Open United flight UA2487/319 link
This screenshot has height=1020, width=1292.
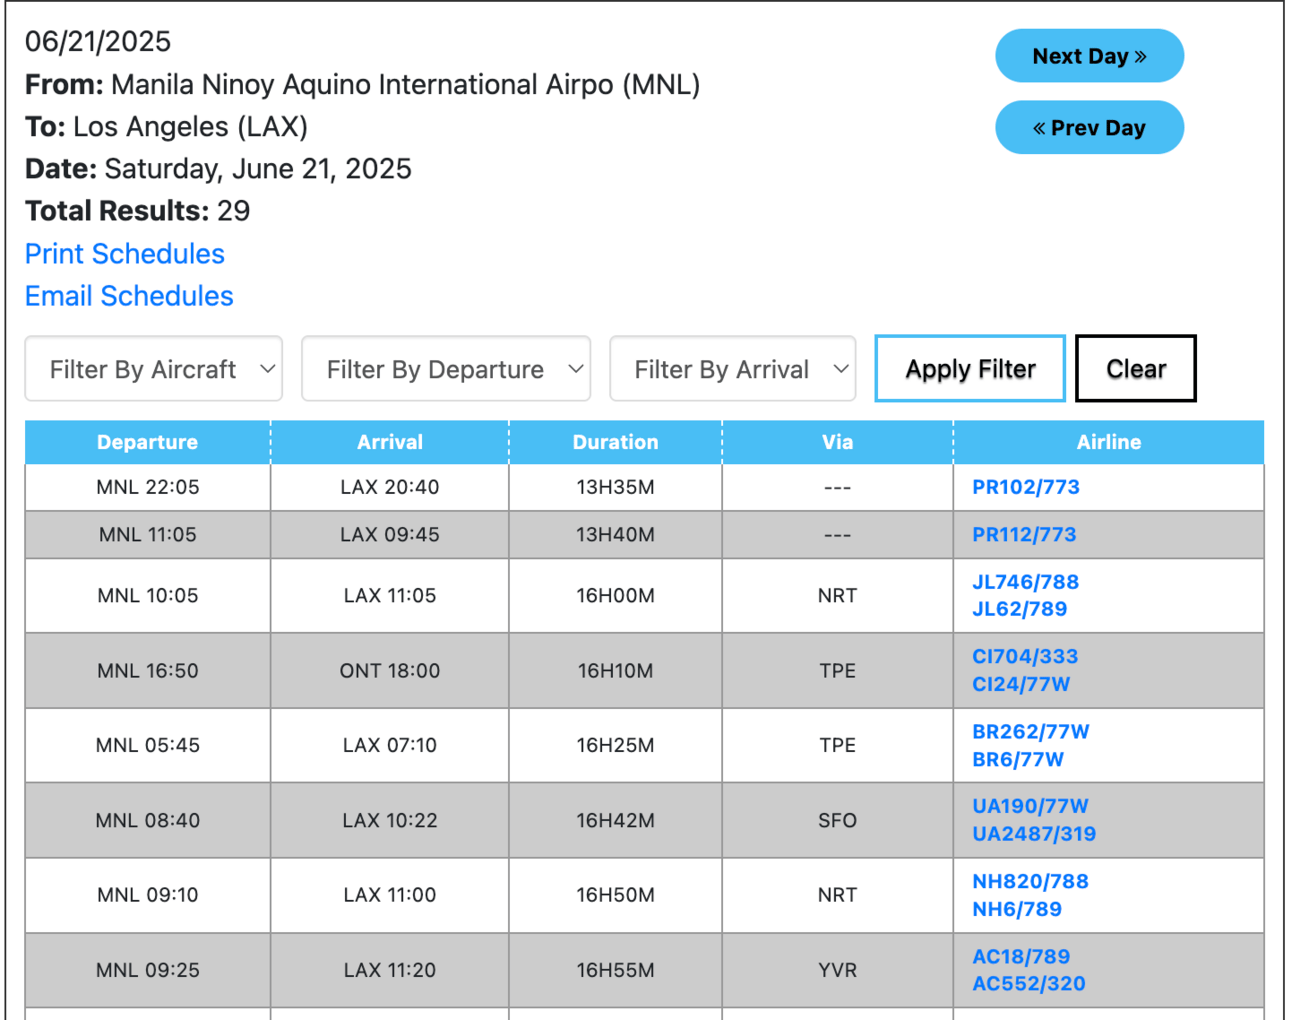click(1034, 834)
